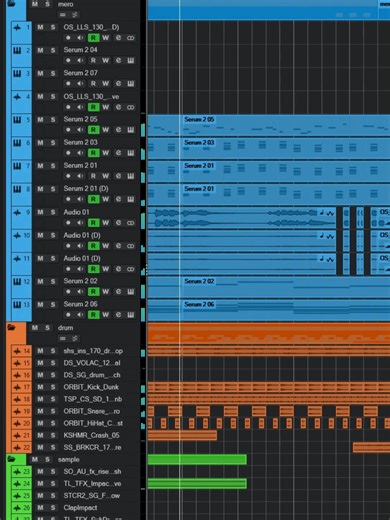
Task: Select the Serum 2 02 MIDI clip
Action: [269, 287]
